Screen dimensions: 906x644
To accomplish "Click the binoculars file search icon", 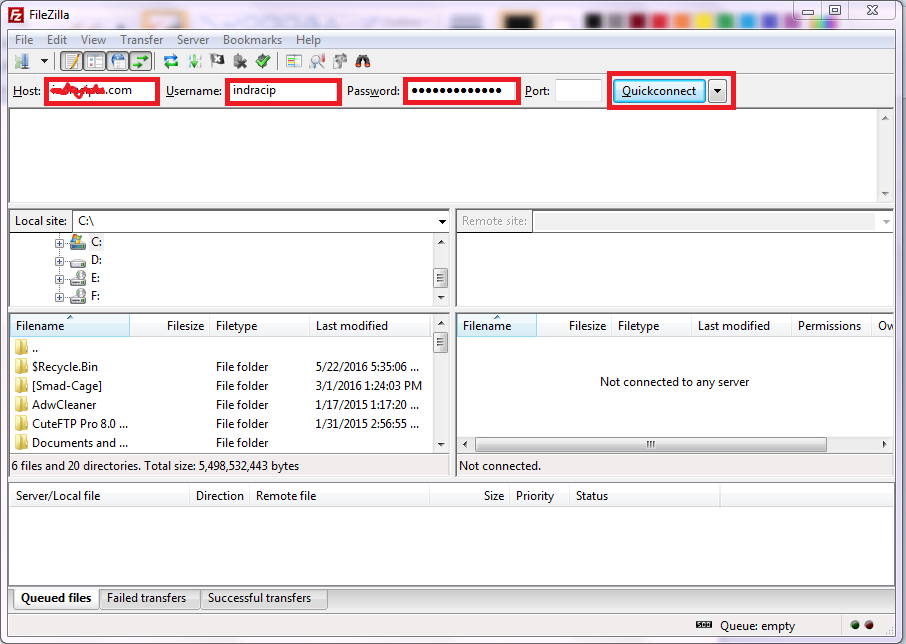I will (363, 61).
